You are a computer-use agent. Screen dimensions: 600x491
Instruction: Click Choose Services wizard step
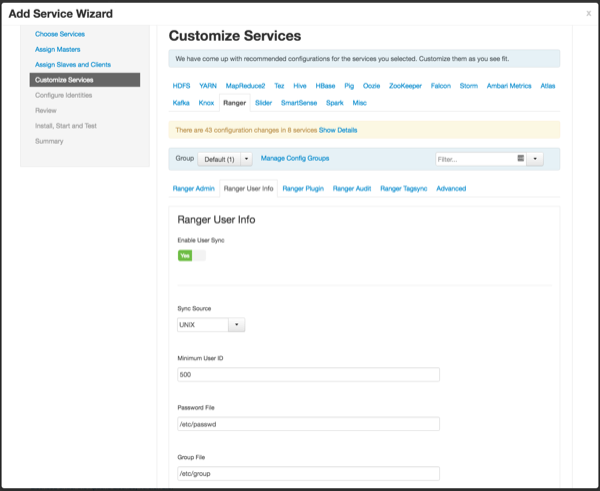(x=60, y=34)
